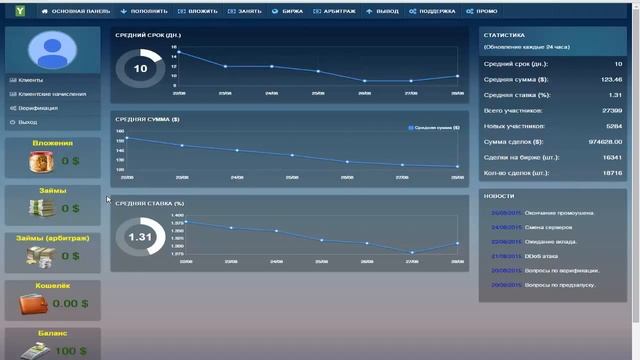Click Всего участников value 27399
Screen dimensions: 640x360
point(612,111)
